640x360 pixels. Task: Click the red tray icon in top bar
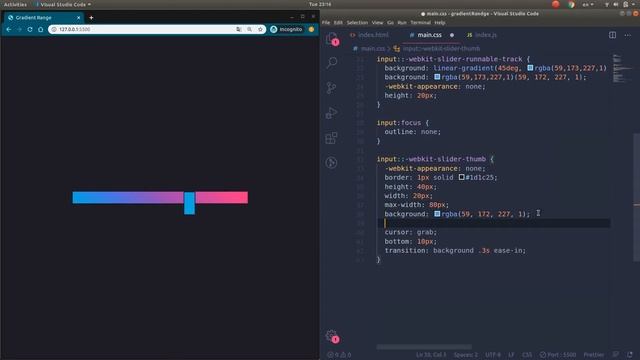(556, 4)
